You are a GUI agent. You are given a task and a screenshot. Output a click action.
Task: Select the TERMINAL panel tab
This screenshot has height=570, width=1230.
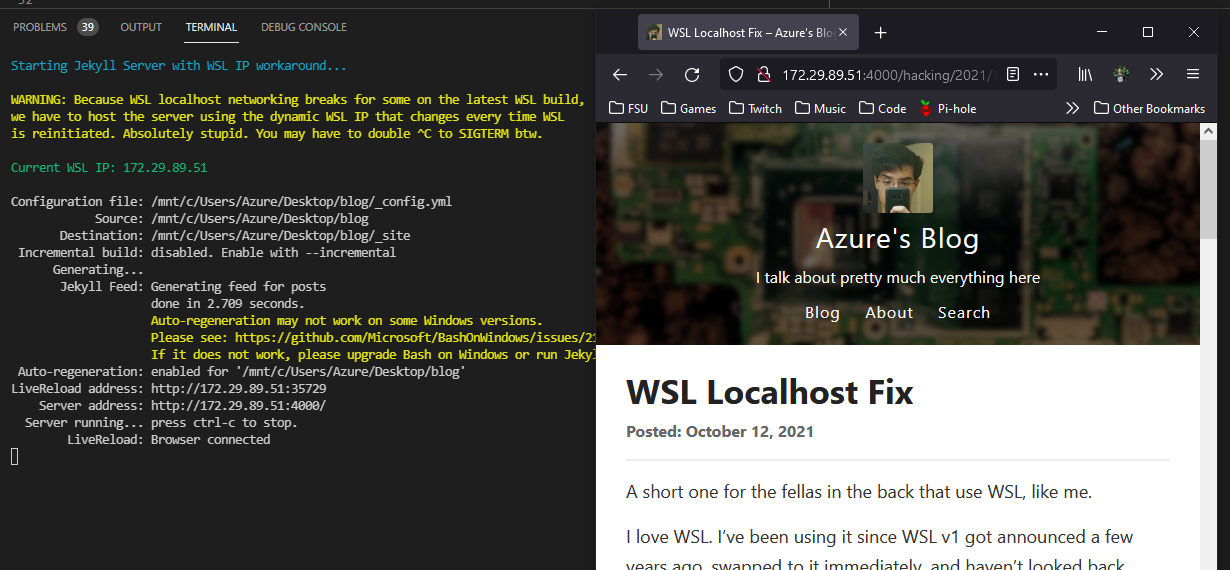(212, 27)
